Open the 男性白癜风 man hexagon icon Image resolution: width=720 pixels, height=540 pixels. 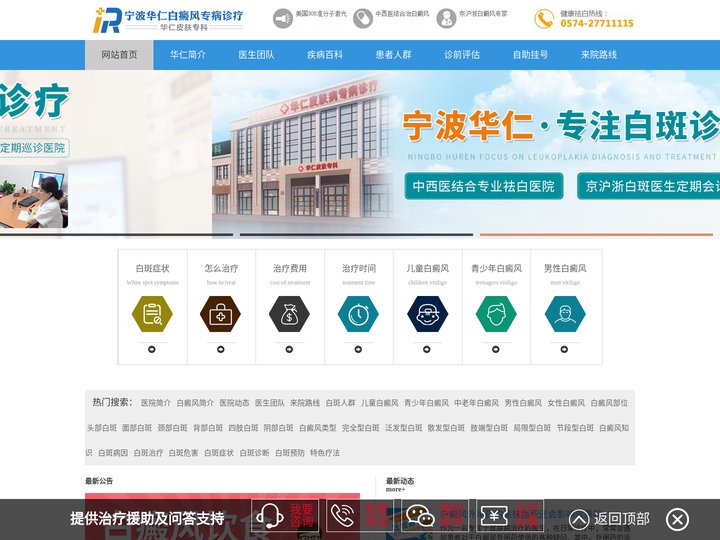(x=565, y=314)
